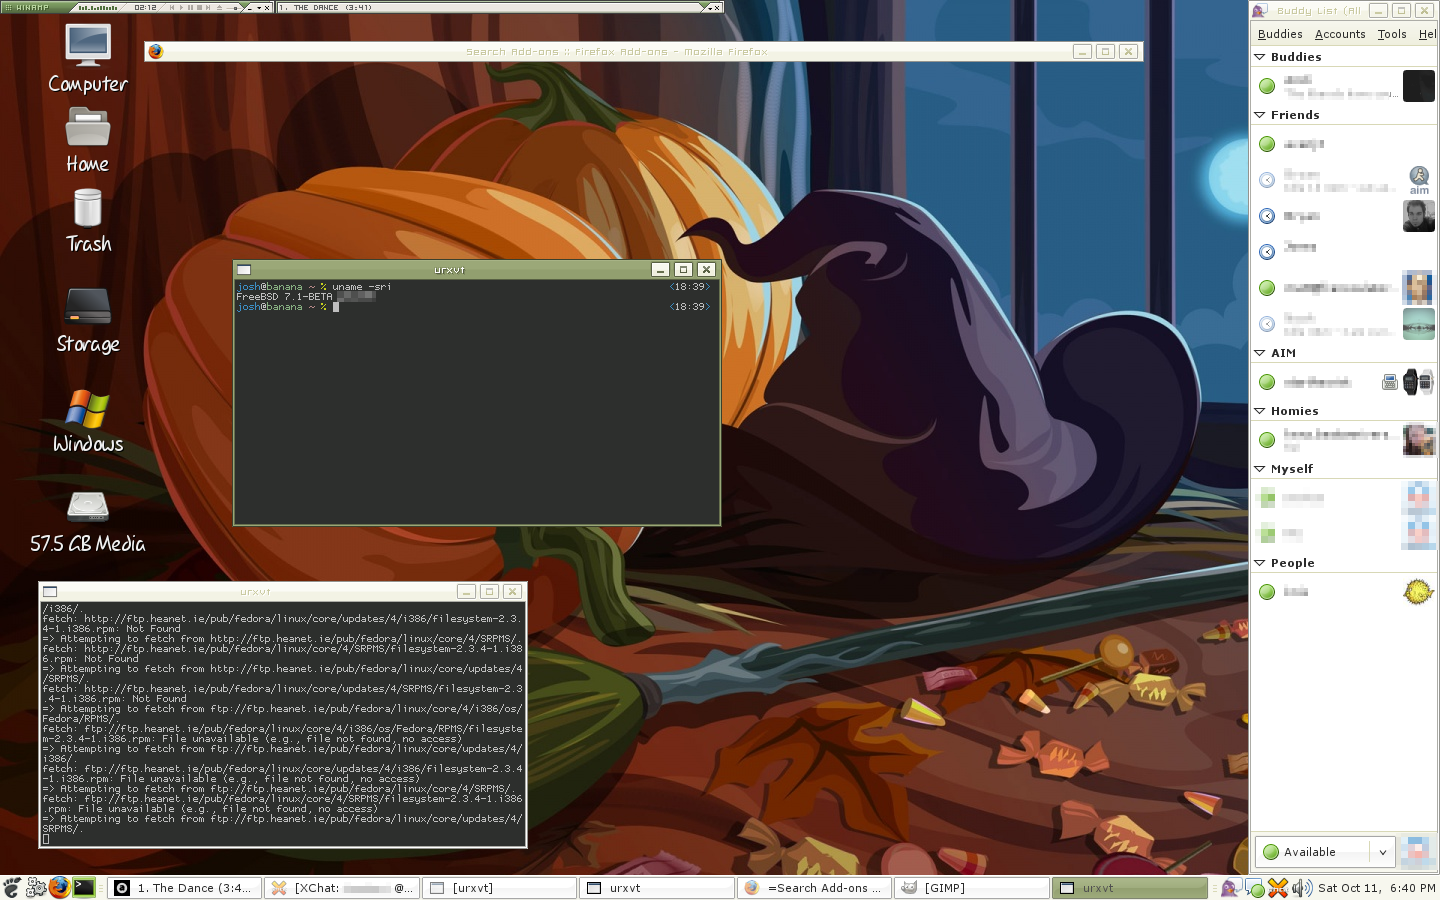This screenshot has width=1440, height=900.
Task: Collapse the Friends group in buddy list
Action: coord(1260,115)
